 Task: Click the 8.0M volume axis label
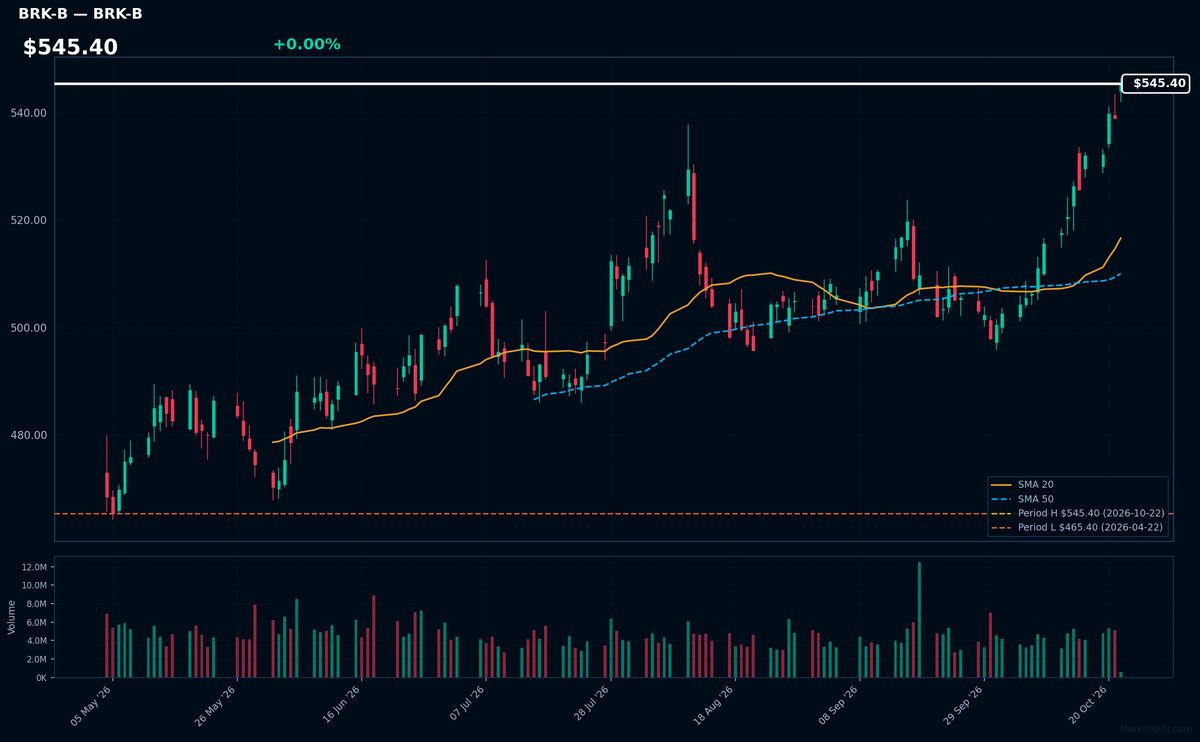pyautogui.click(x=36, y=604)
